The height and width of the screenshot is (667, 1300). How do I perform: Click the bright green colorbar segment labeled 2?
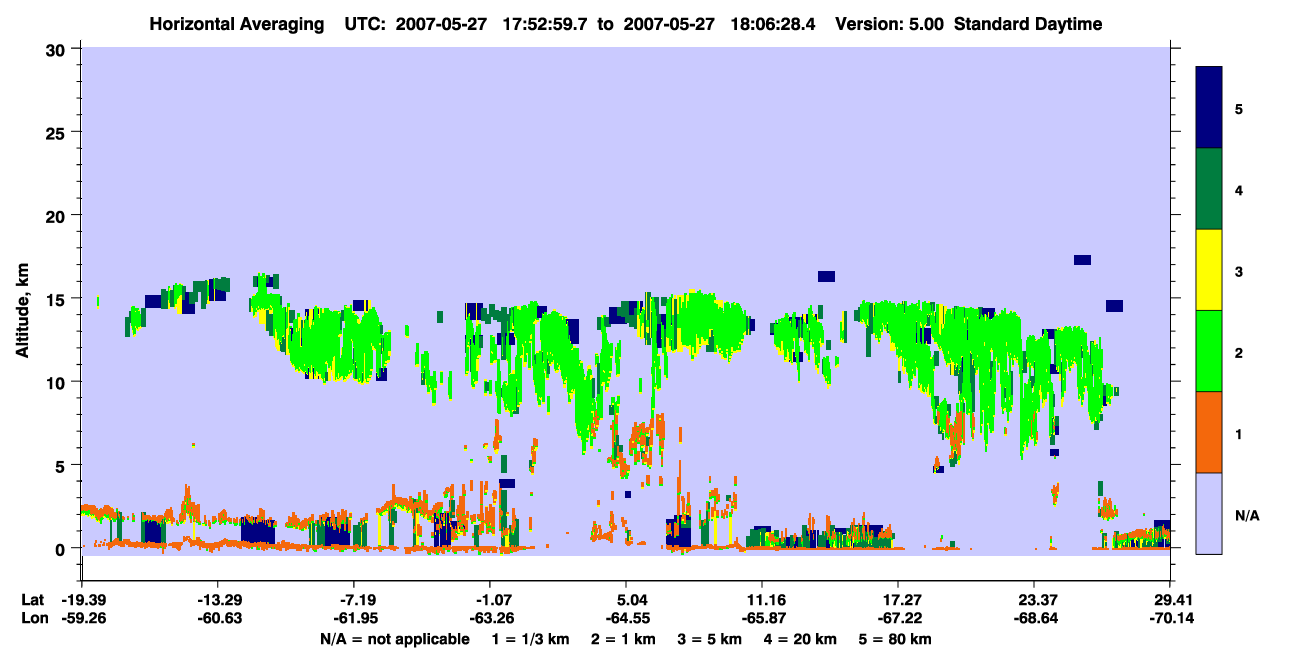(x=1209, y=351)
